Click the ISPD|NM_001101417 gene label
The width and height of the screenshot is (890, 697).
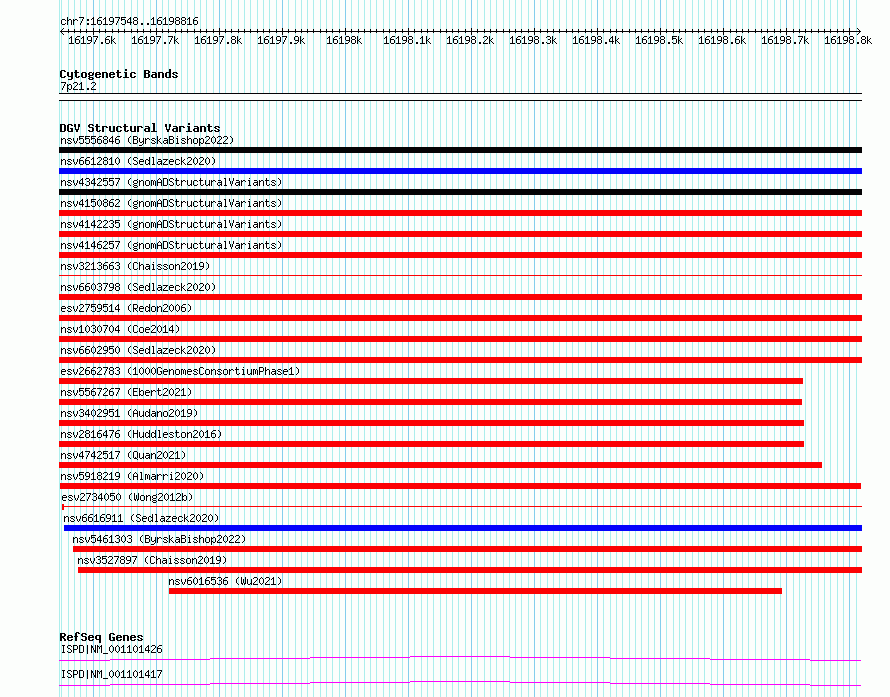point(111,674)
